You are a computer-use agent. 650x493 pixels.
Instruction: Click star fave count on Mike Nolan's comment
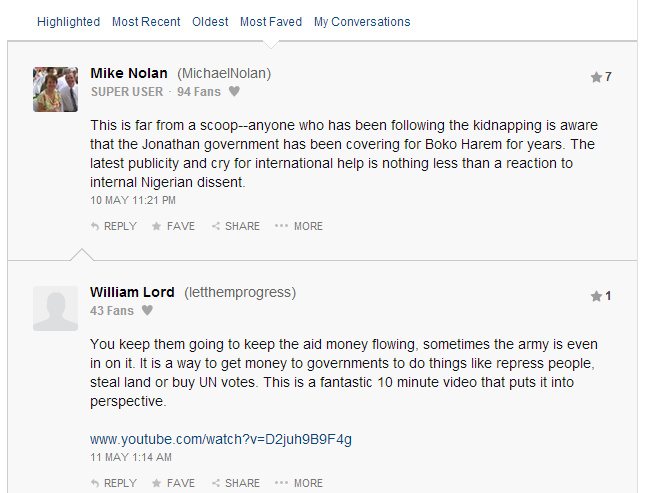[x=601, y=77]
